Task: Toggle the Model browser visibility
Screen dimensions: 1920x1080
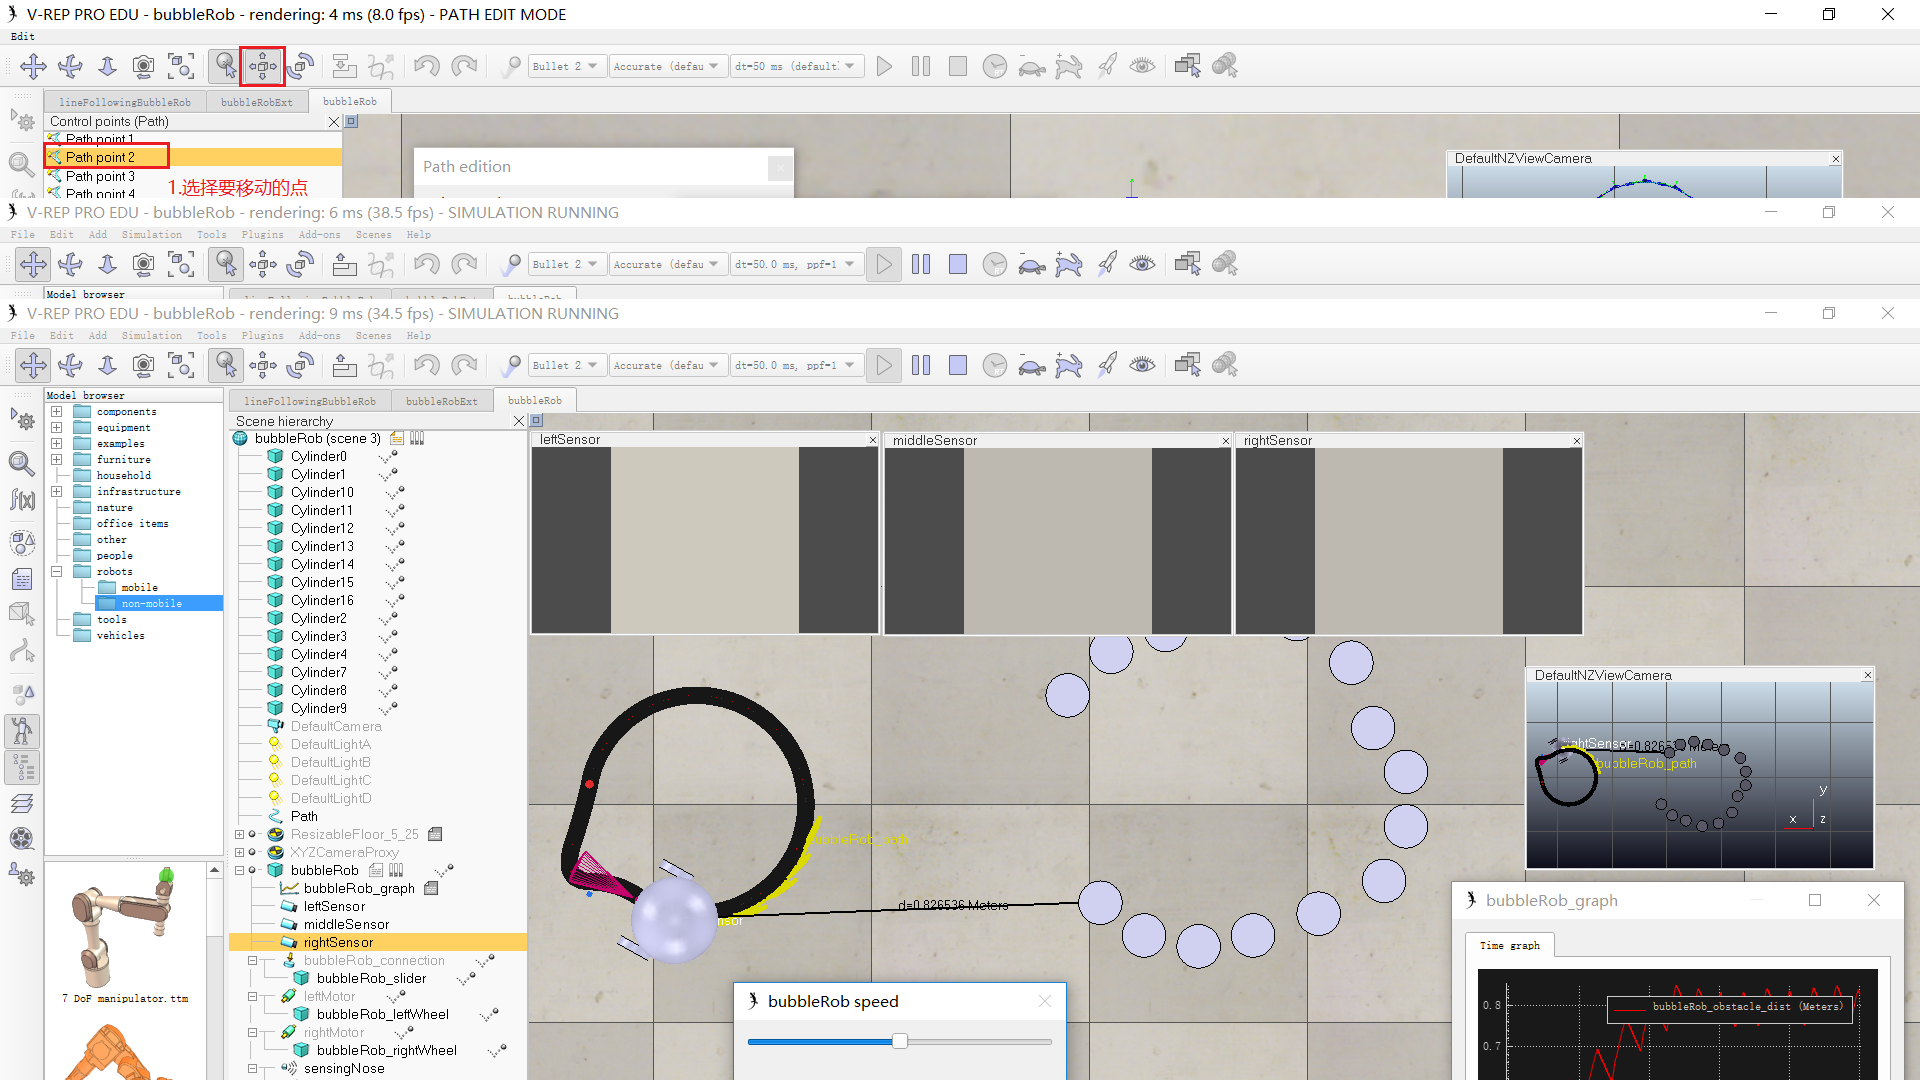Action: coord(22,731)
